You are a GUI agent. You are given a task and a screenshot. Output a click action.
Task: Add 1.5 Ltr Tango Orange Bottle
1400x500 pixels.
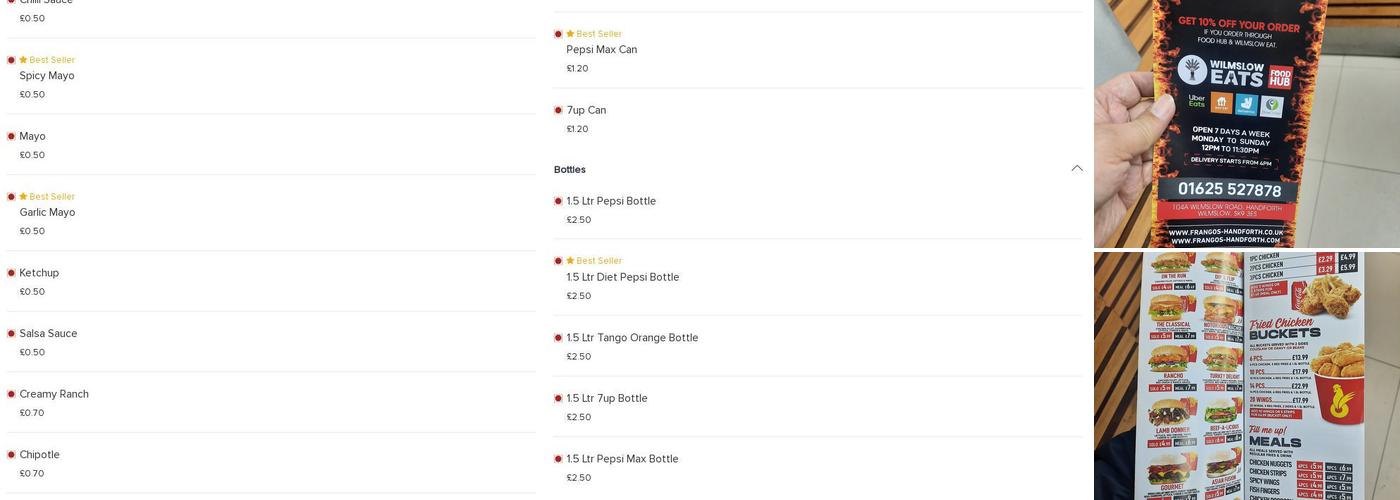click(x=632, y=338)
